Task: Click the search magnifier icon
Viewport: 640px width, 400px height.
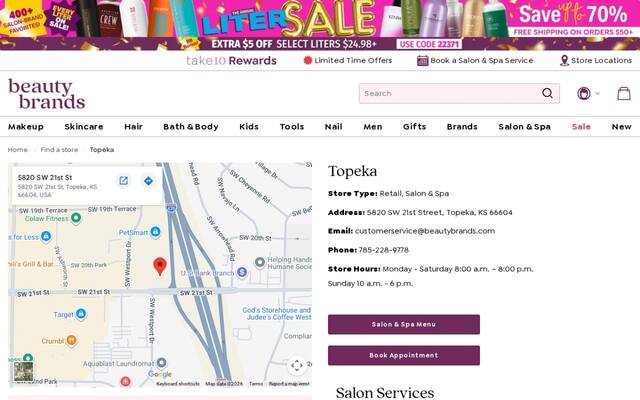Action: [547, 93]
